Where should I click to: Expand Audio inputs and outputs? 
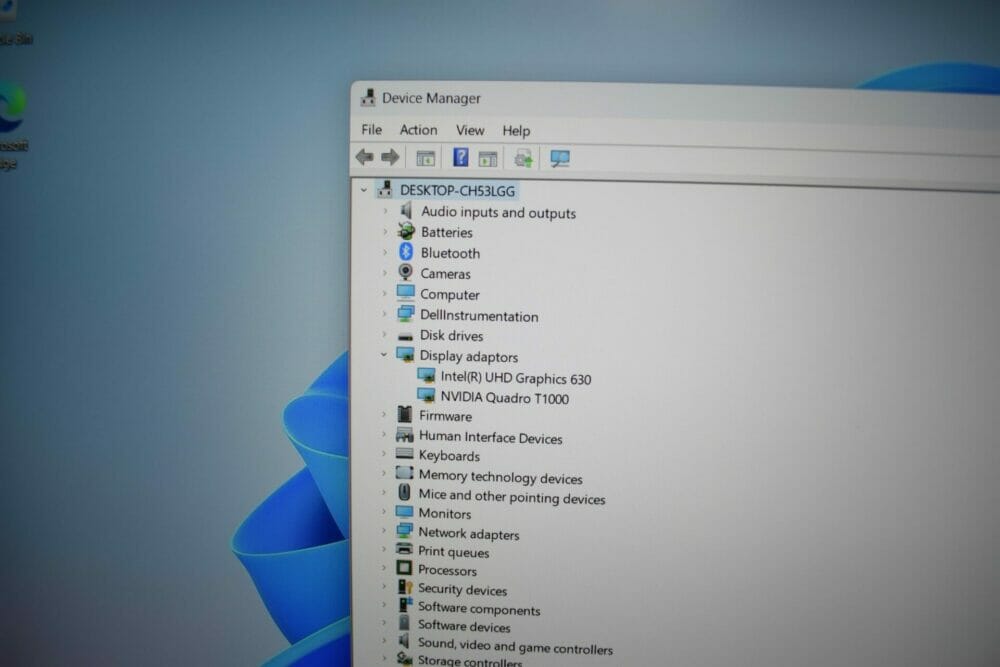385,210
